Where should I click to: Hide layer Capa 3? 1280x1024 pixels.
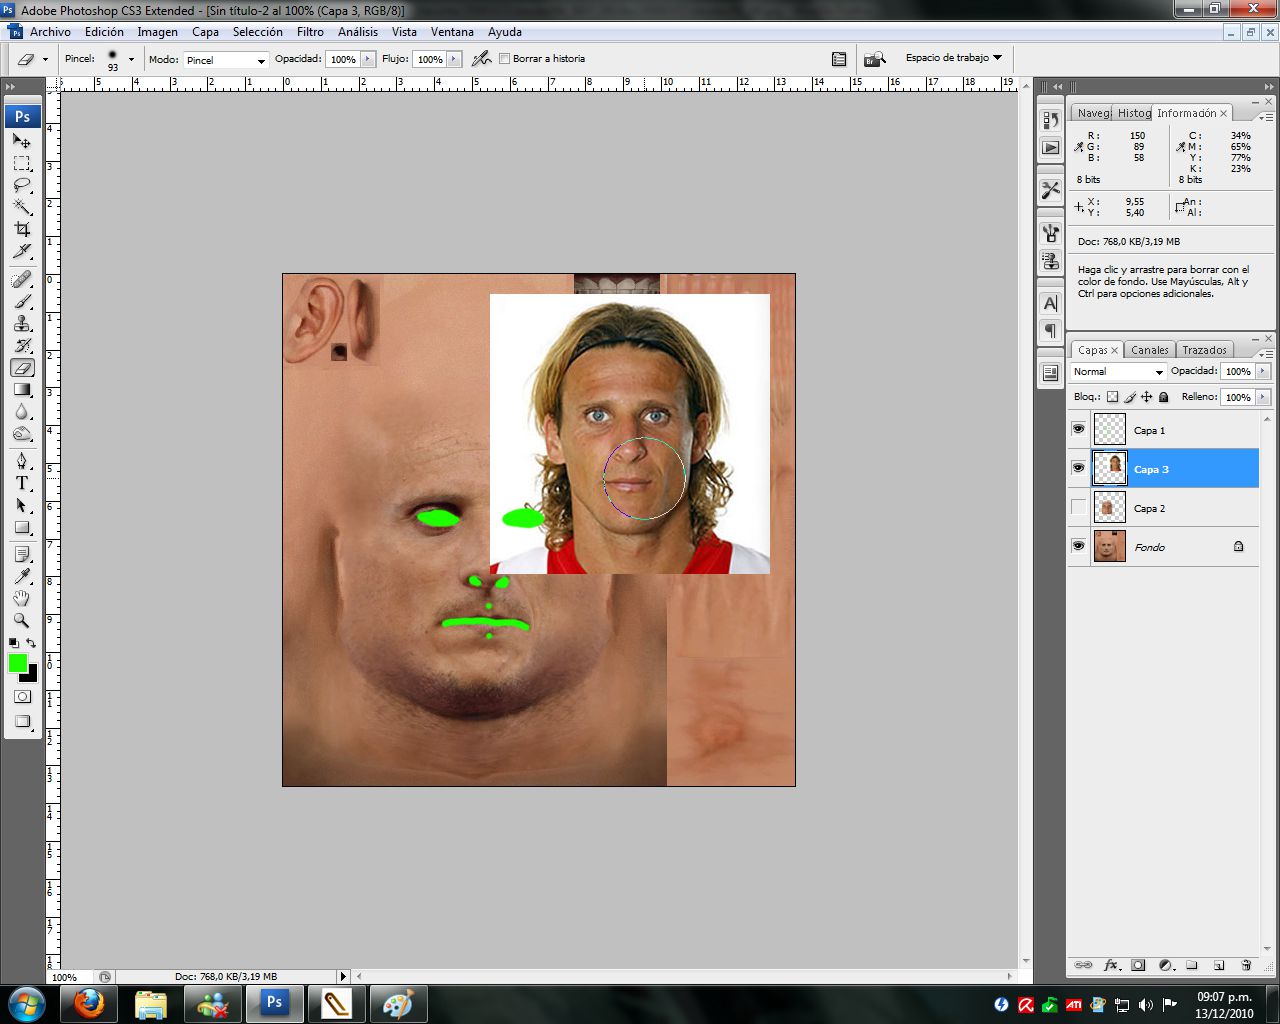pos(1078,468)
